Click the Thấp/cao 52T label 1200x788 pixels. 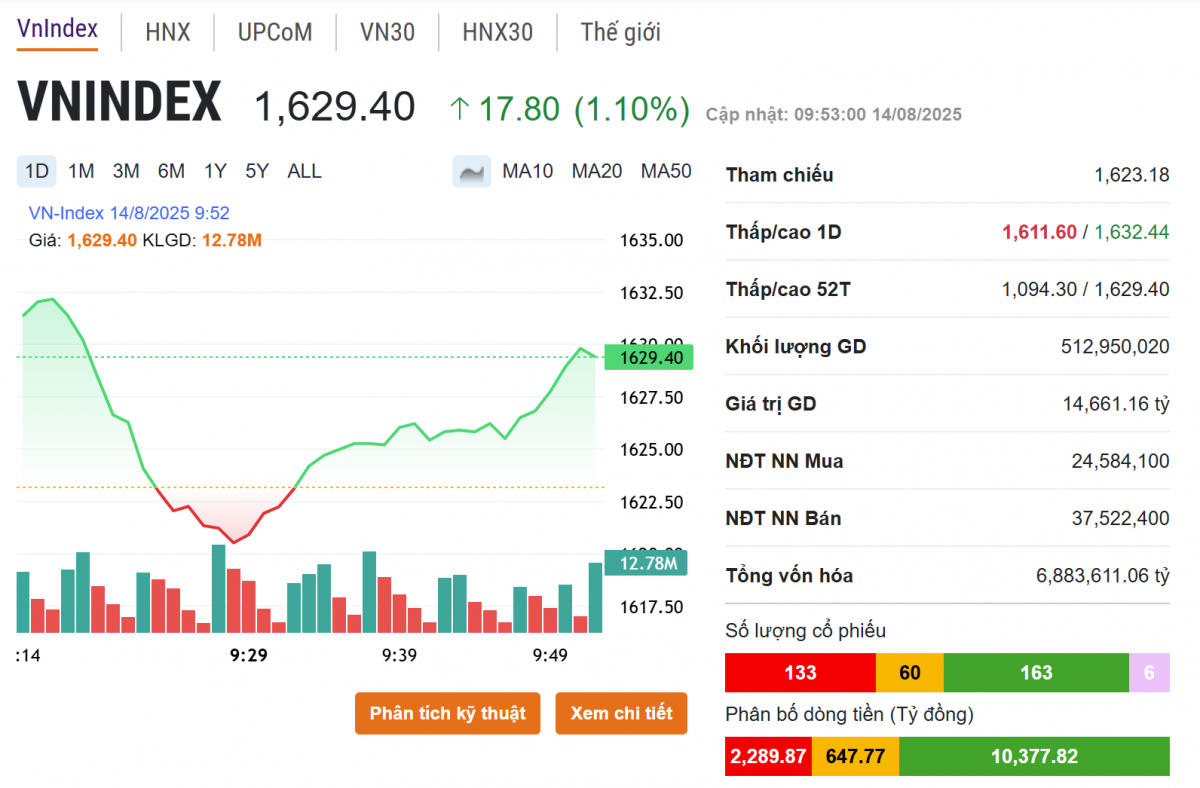coord(788,290)
